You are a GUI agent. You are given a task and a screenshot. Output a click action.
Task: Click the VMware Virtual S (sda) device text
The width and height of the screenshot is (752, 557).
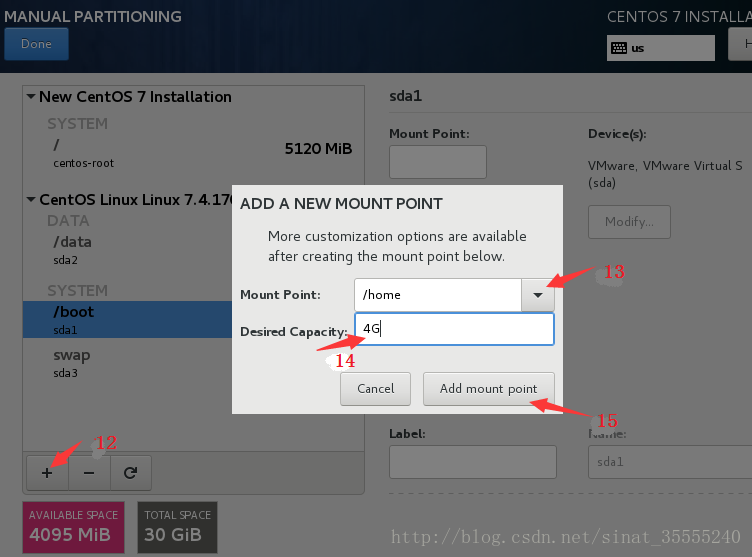(x=665, y=174)
